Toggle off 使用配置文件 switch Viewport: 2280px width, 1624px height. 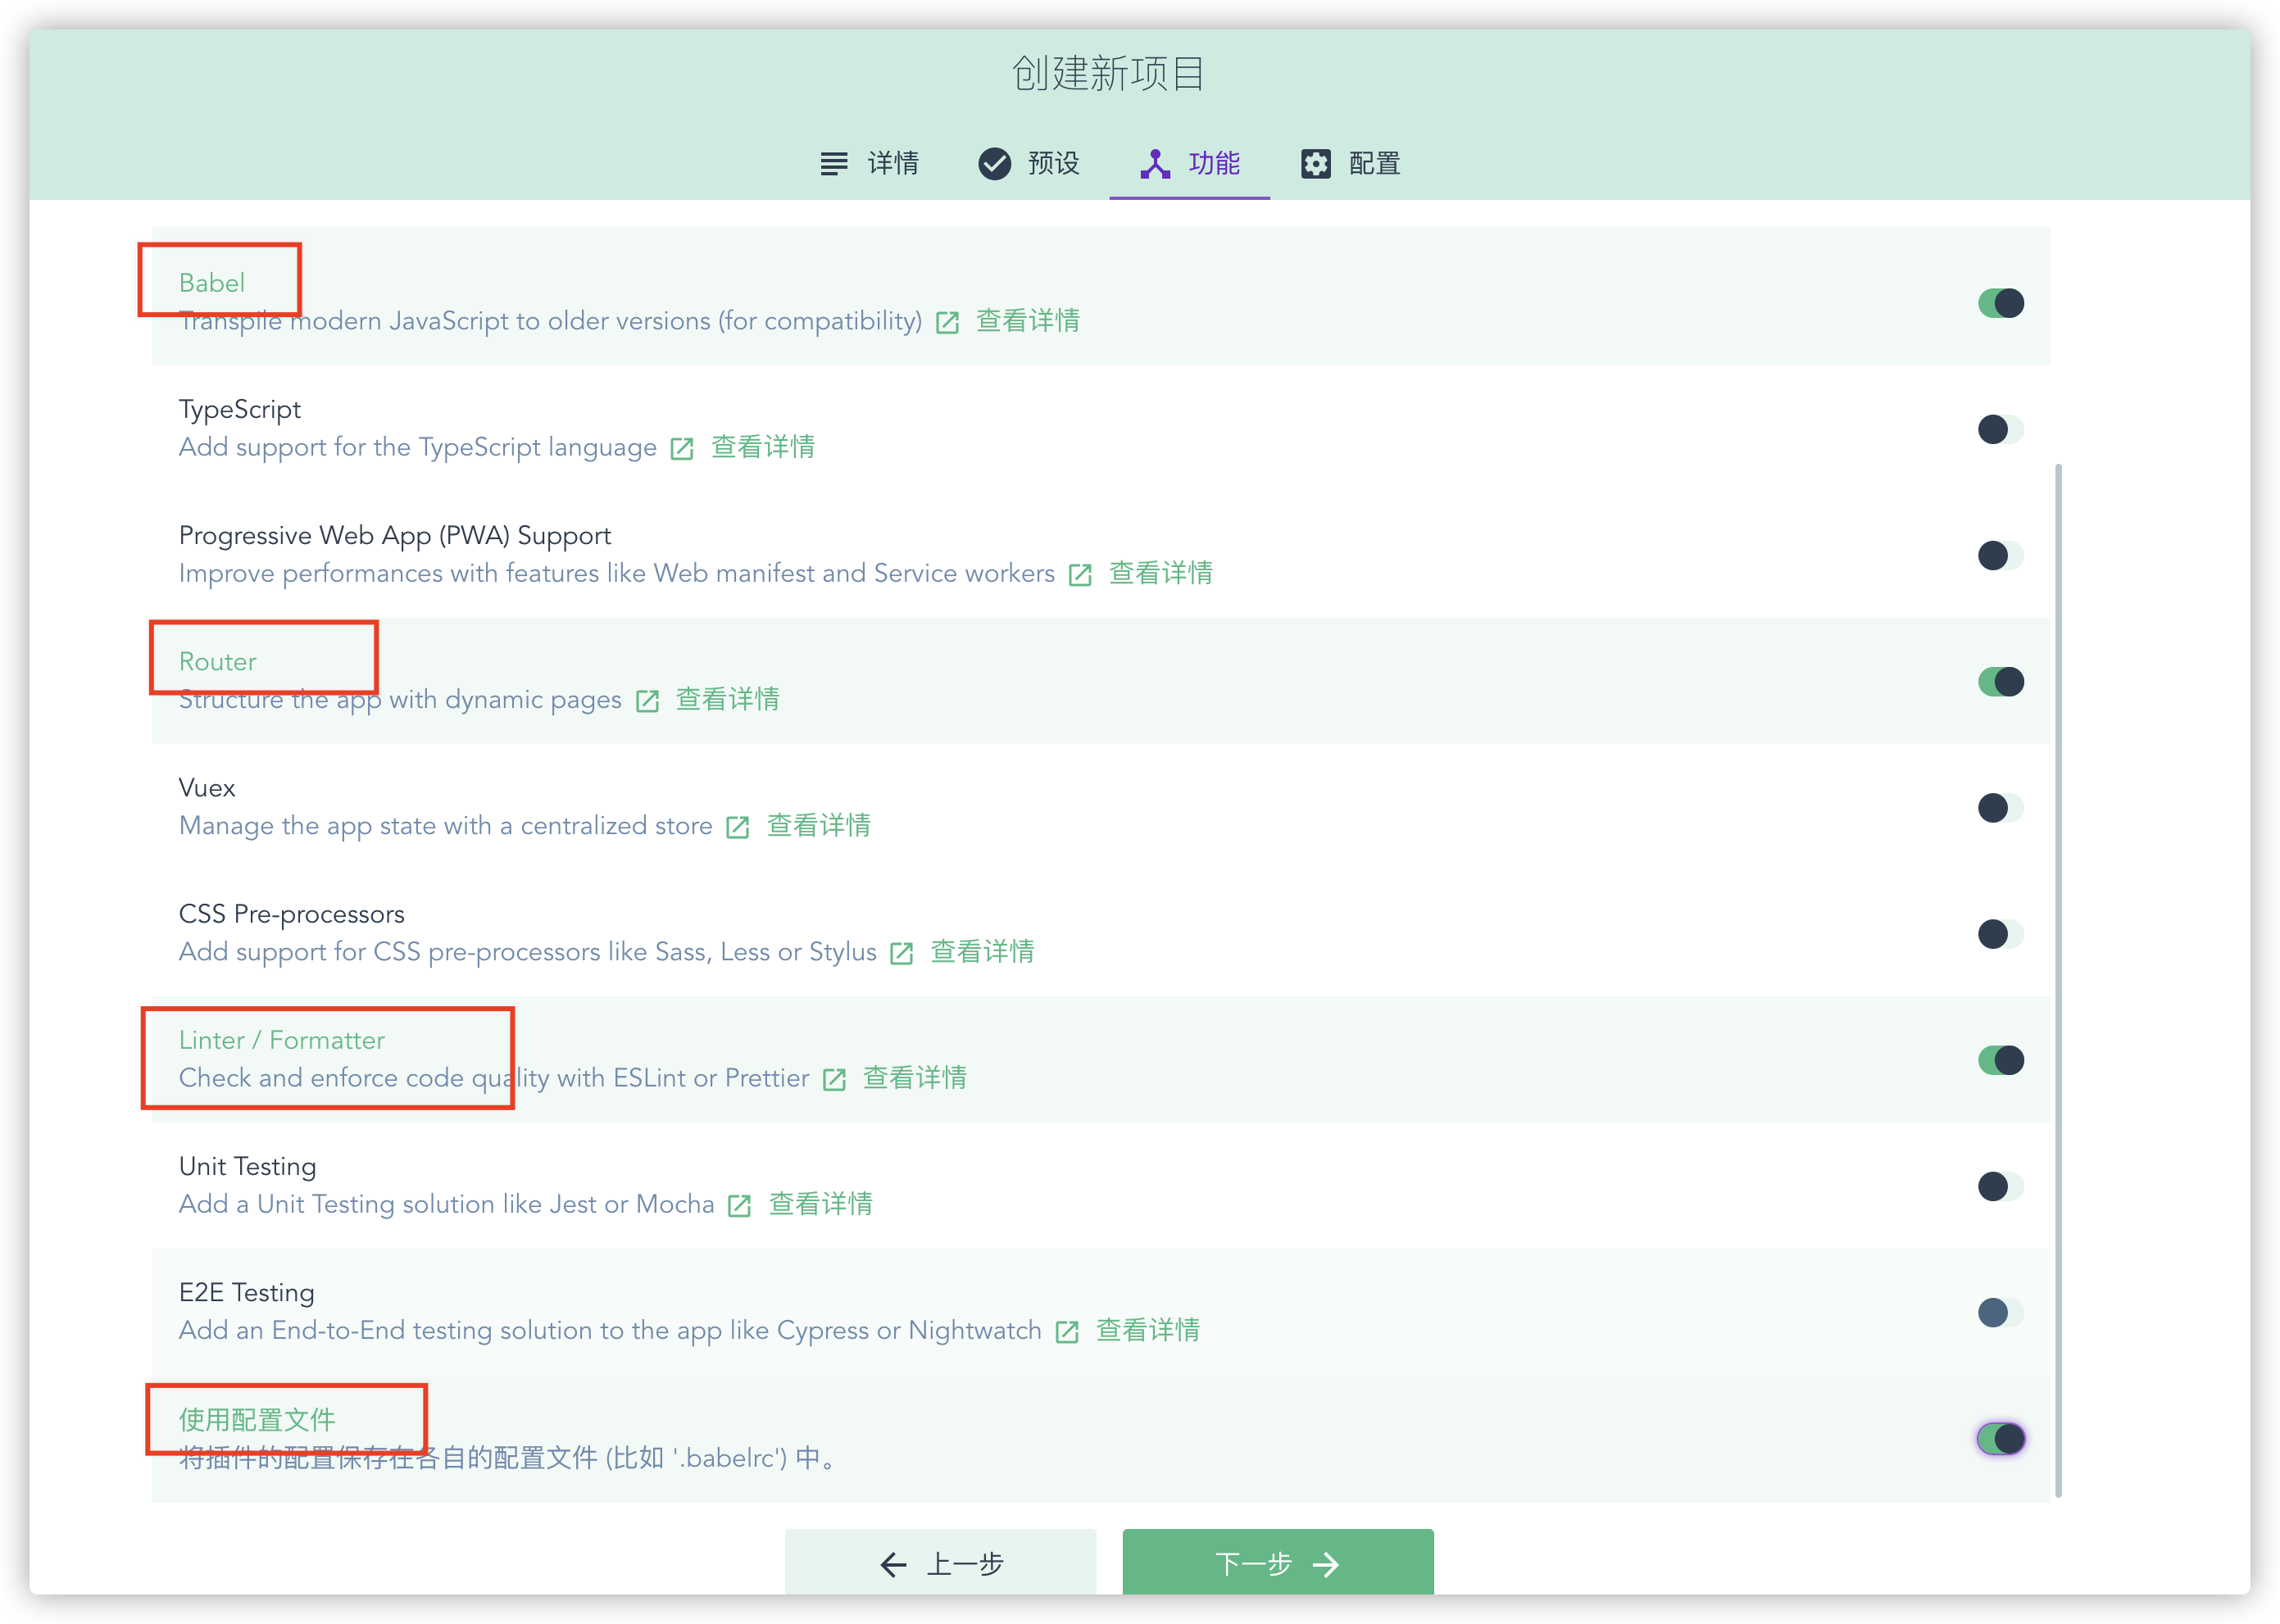2000,1438
